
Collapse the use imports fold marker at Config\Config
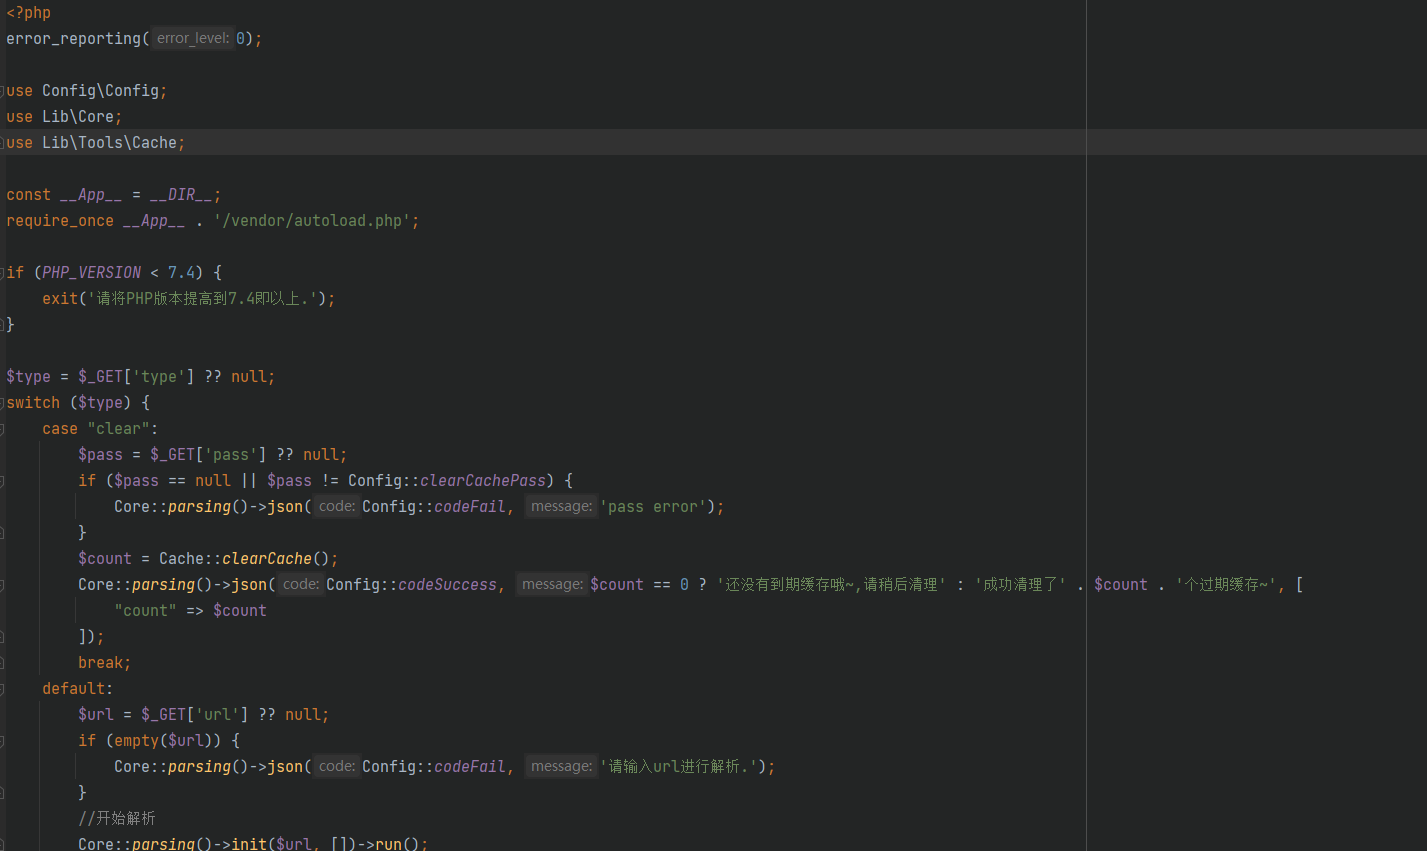click(2, 91)
